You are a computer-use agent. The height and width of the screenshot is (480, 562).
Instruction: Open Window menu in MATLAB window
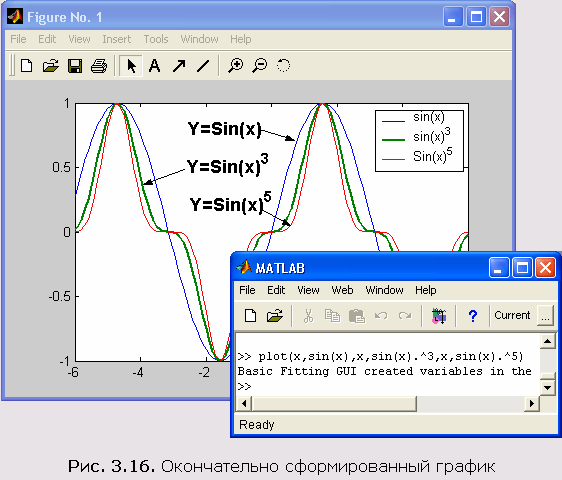tap(384, 290)
